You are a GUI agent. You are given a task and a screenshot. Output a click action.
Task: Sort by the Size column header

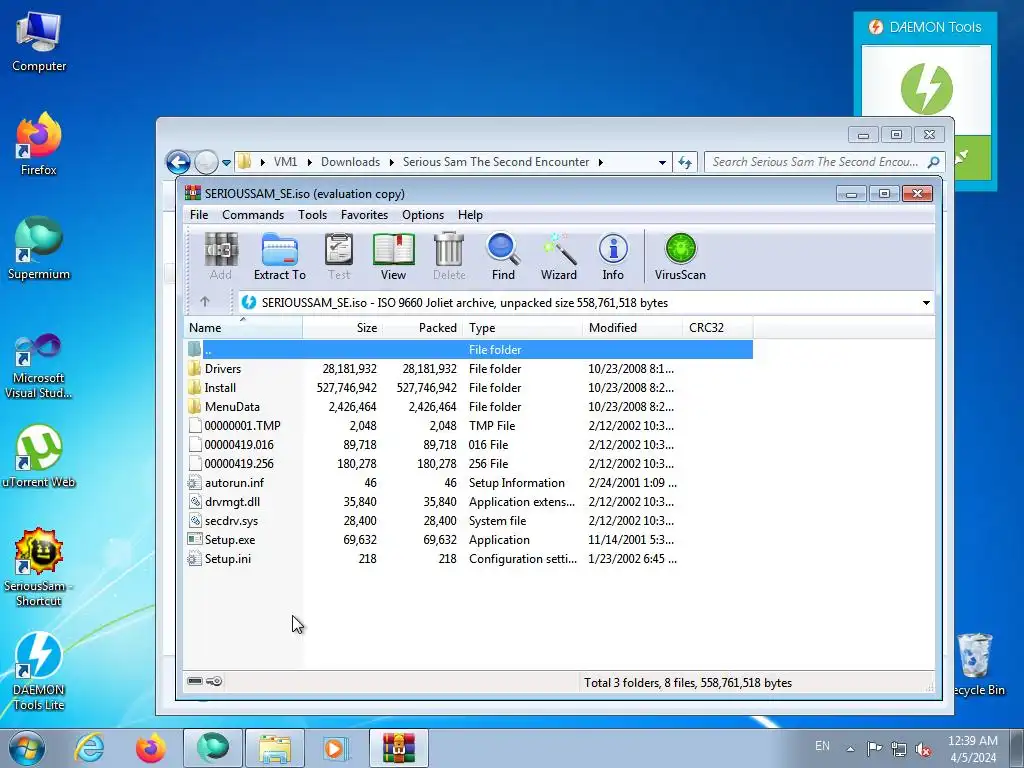(x=342, y=327)
